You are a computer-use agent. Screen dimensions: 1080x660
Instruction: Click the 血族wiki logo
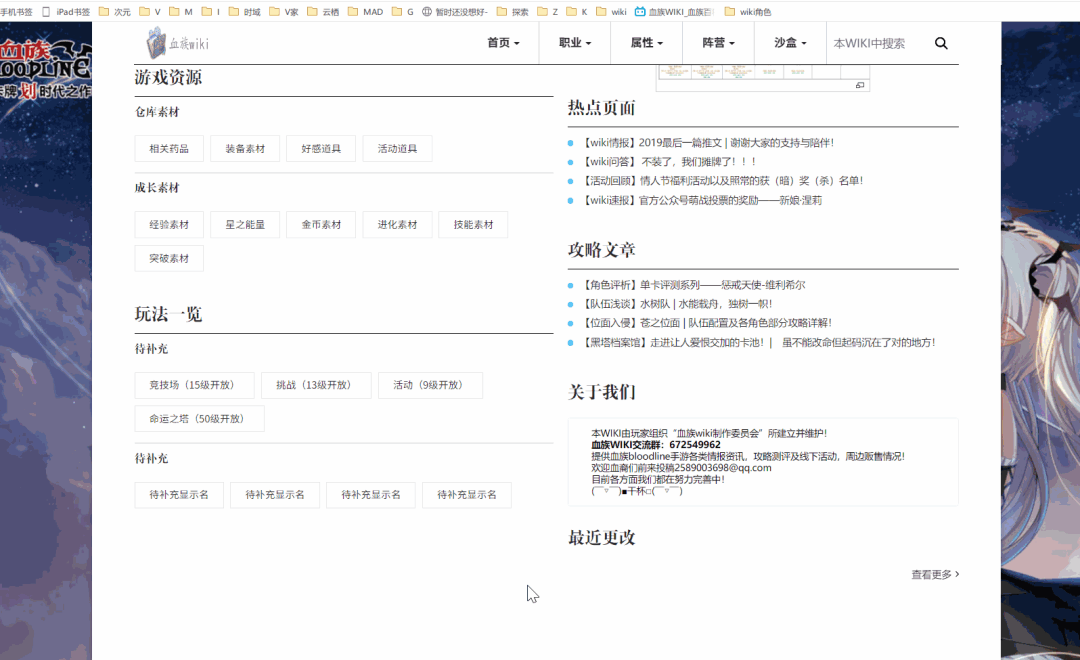pos(178,43)
